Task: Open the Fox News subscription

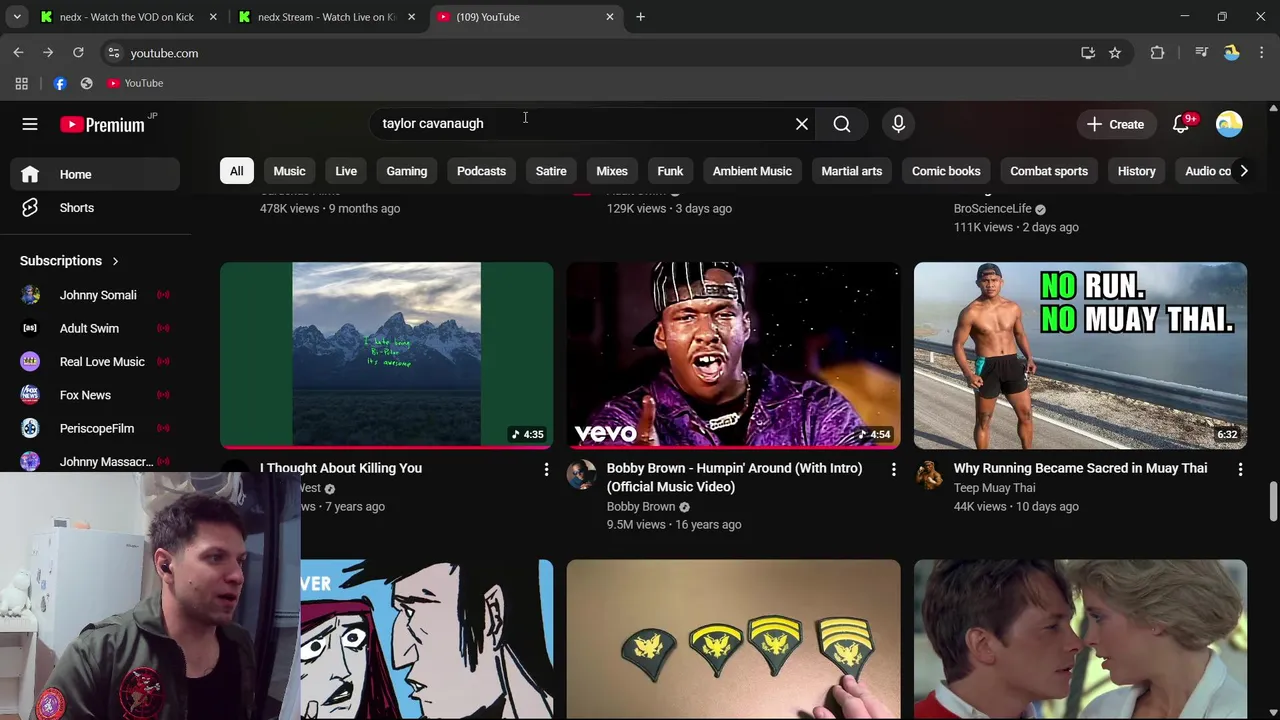Action: (x=95, y=395)
